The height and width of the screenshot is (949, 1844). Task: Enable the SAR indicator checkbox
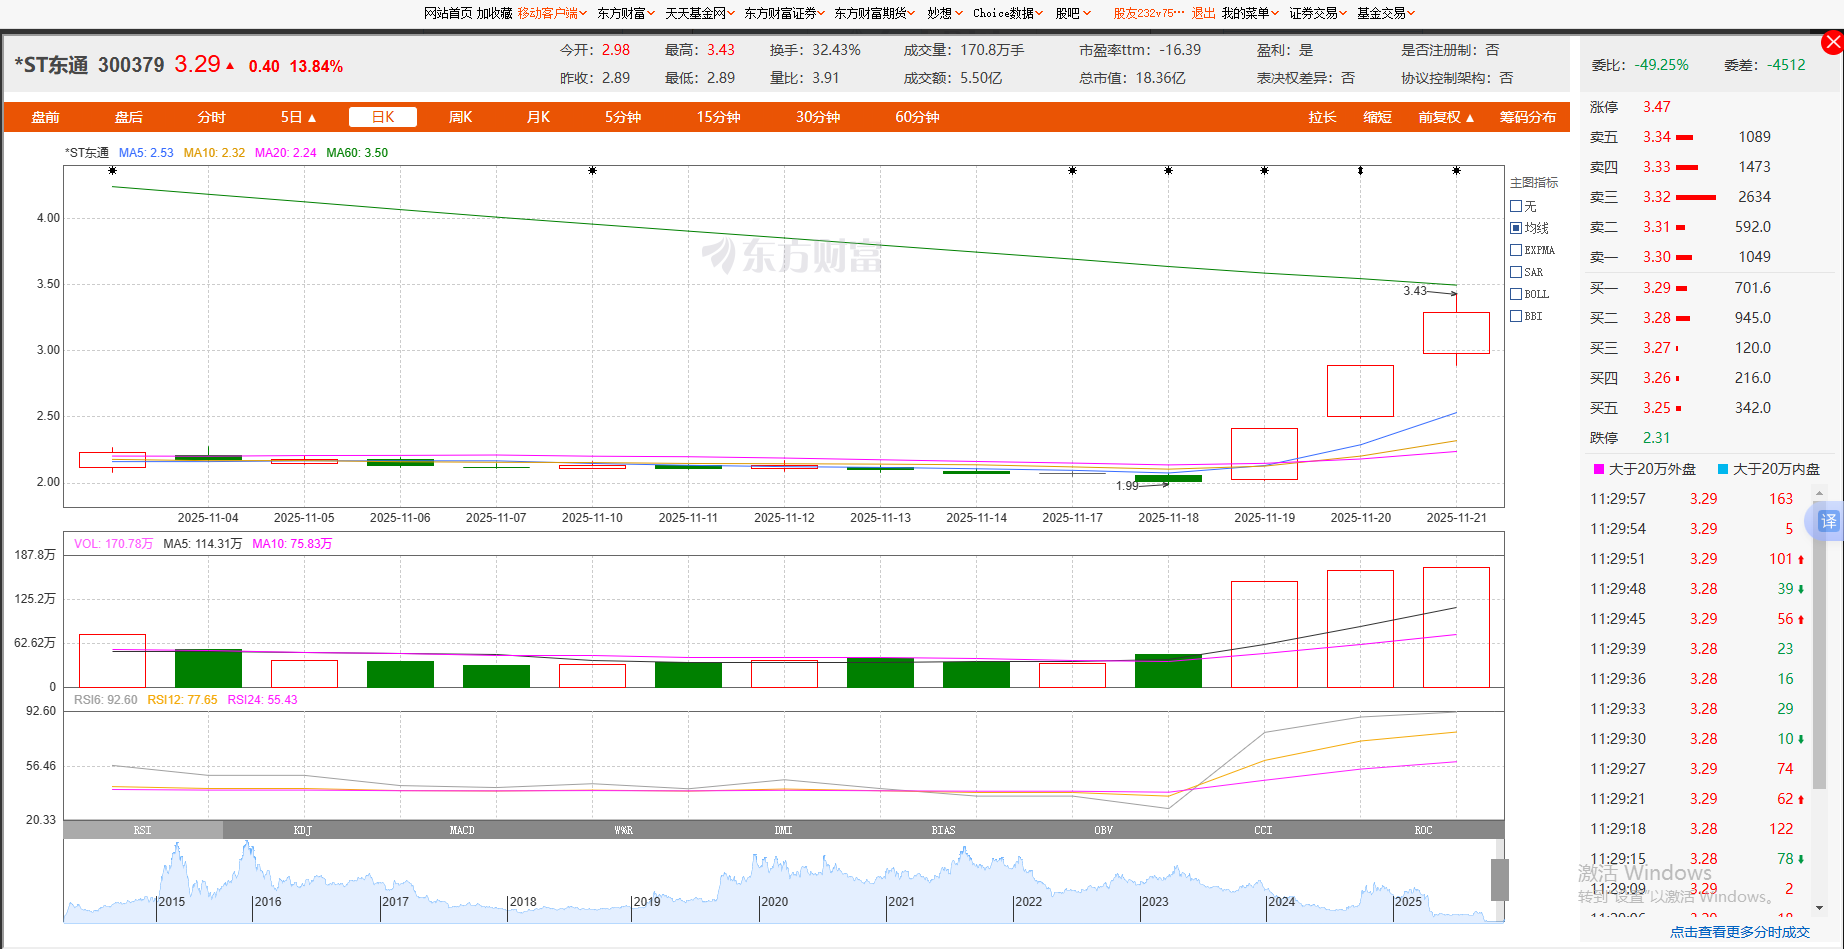point(1516,272)
